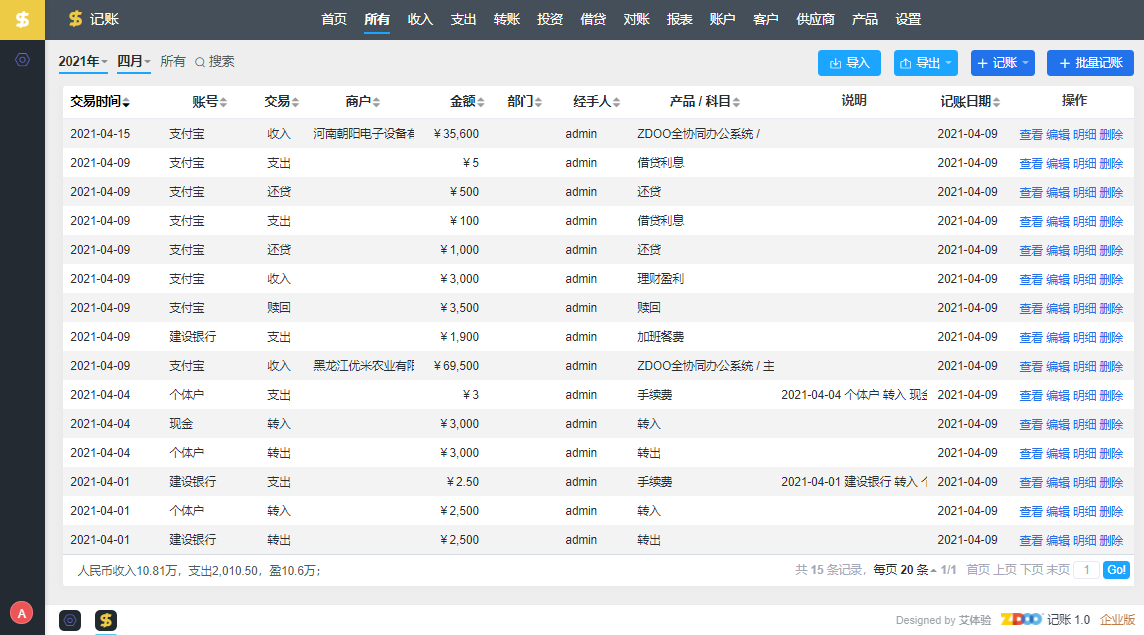The image size is (1144, 635).
Task: Click 删除 for the 加班餐费 row
Action: click(x=1111, y=337)
